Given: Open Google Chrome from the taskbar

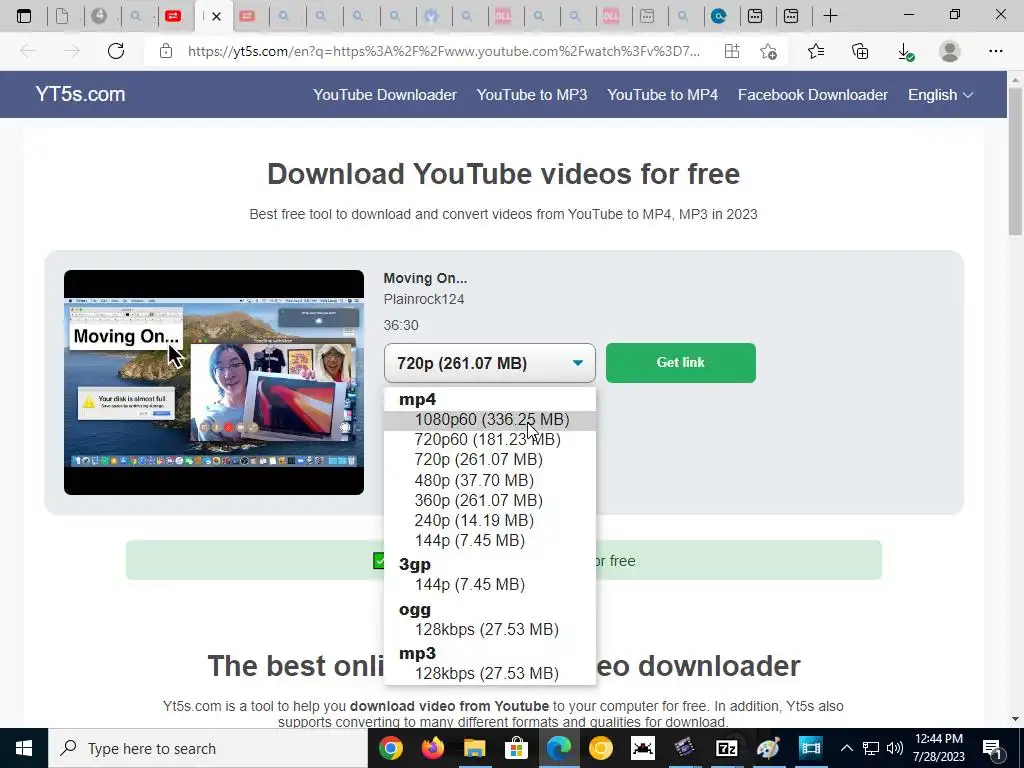Looking at the screenshot, I should click(x=391, y=748).
